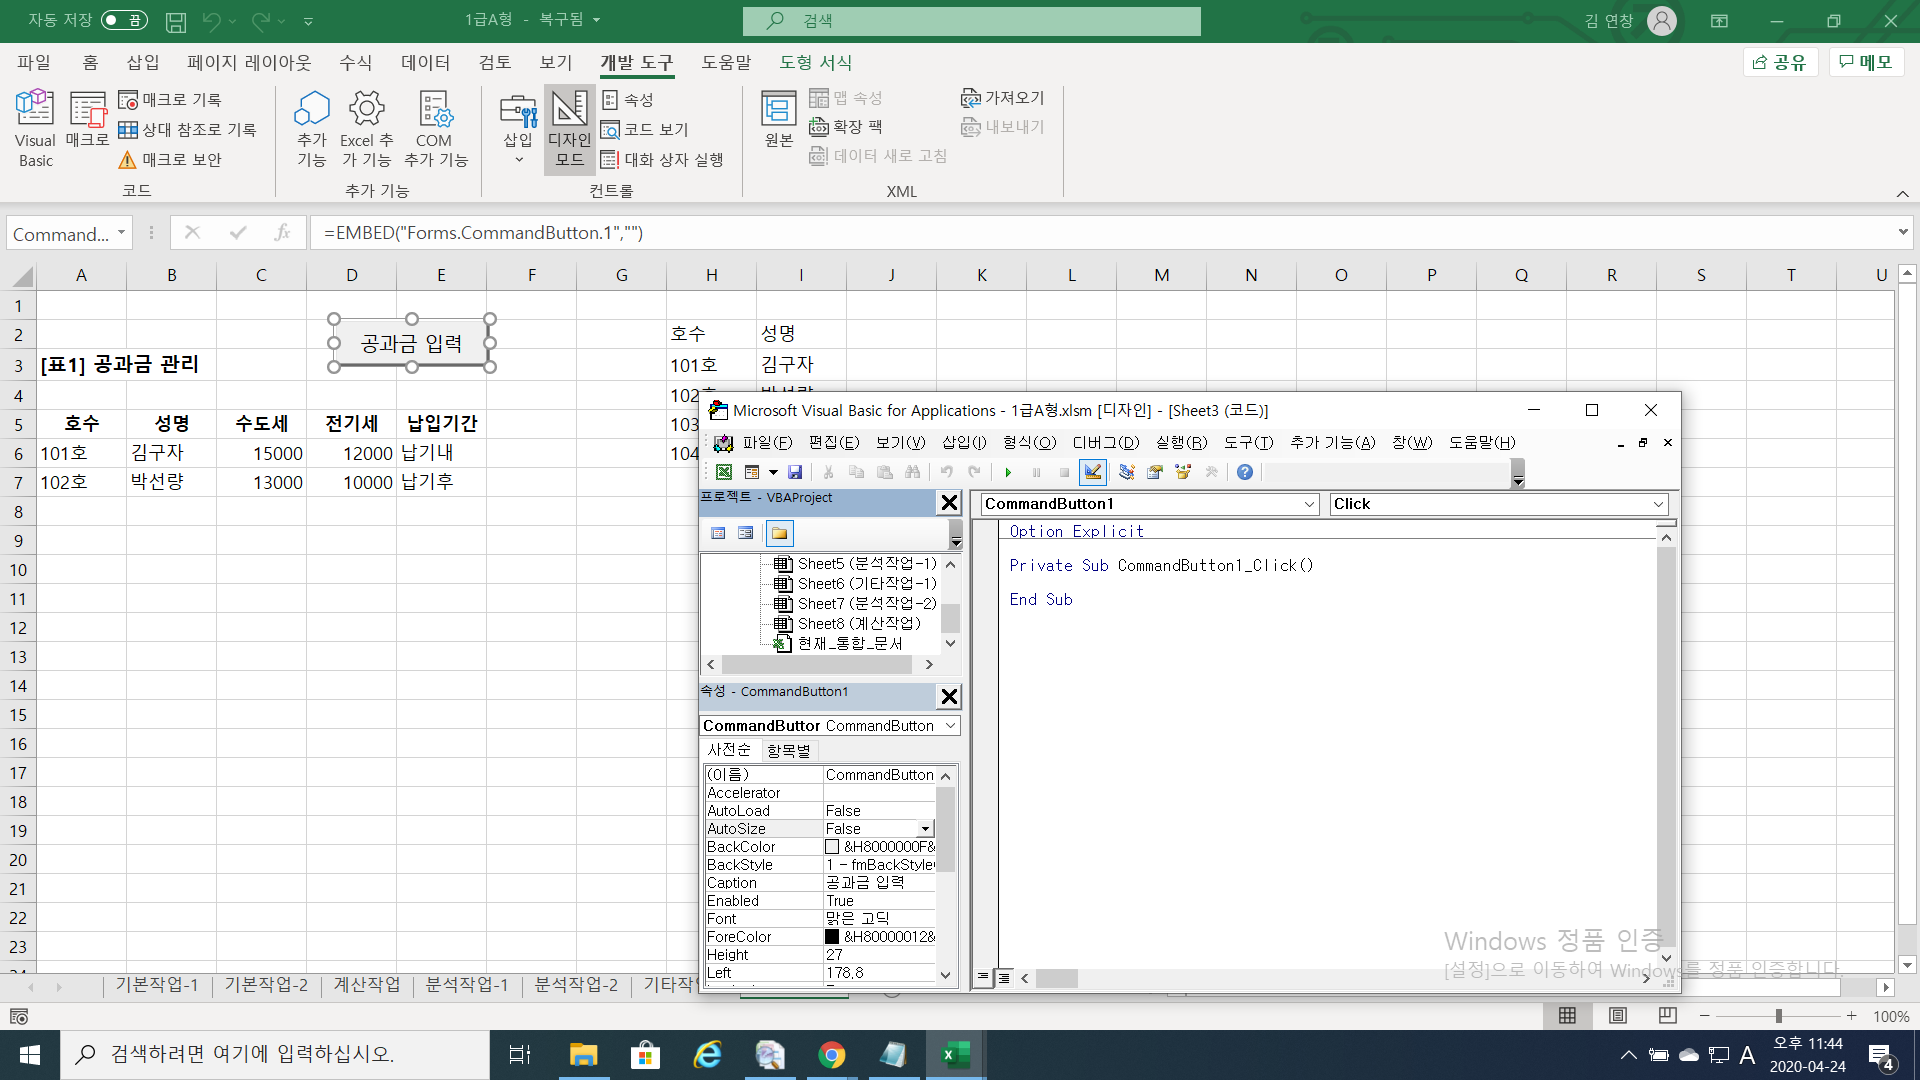Click the BackColor property color swatch

(832, 847)
